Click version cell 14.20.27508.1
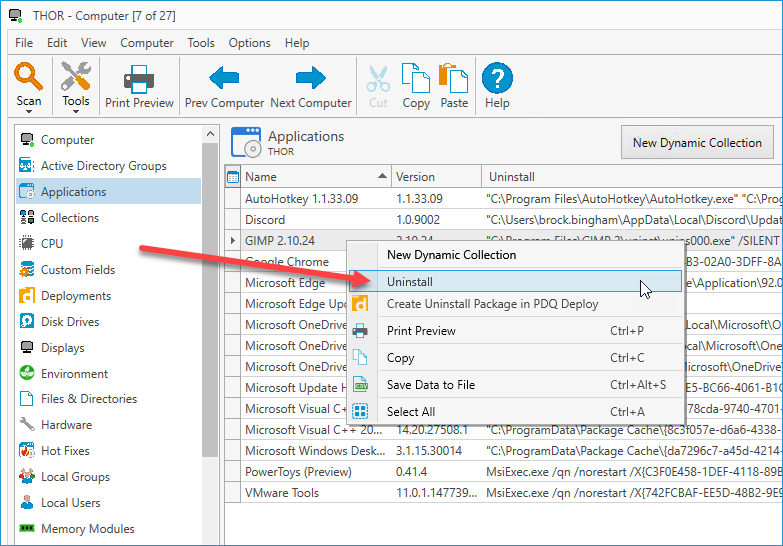 [436, 430]
